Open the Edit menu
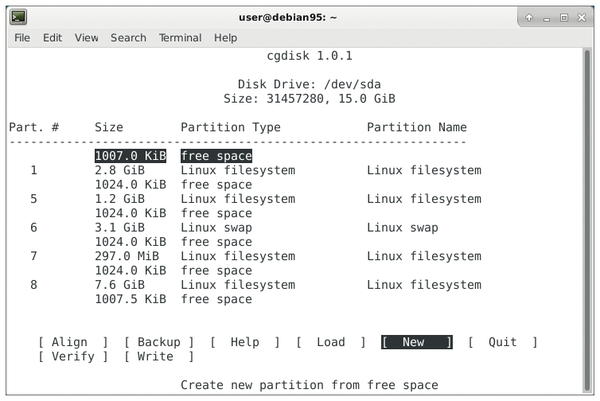The height and width of the screenshot is (401, 600). coord(52,38)
